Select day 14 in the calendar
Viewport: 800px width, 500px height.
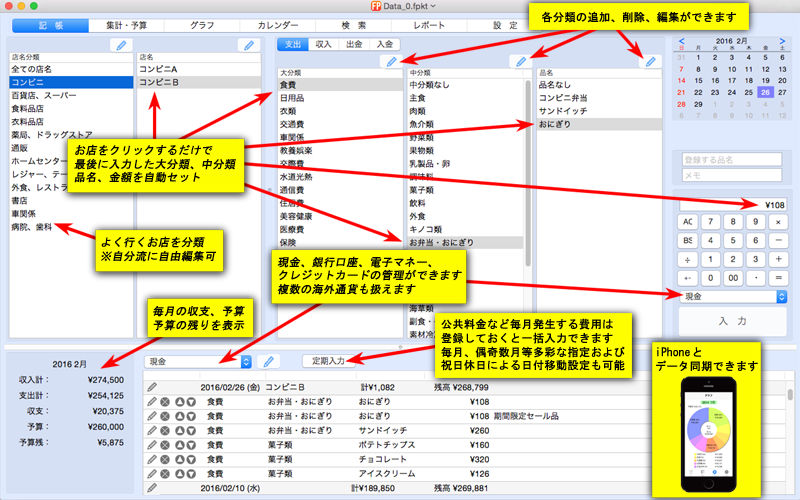click(682, 81)
